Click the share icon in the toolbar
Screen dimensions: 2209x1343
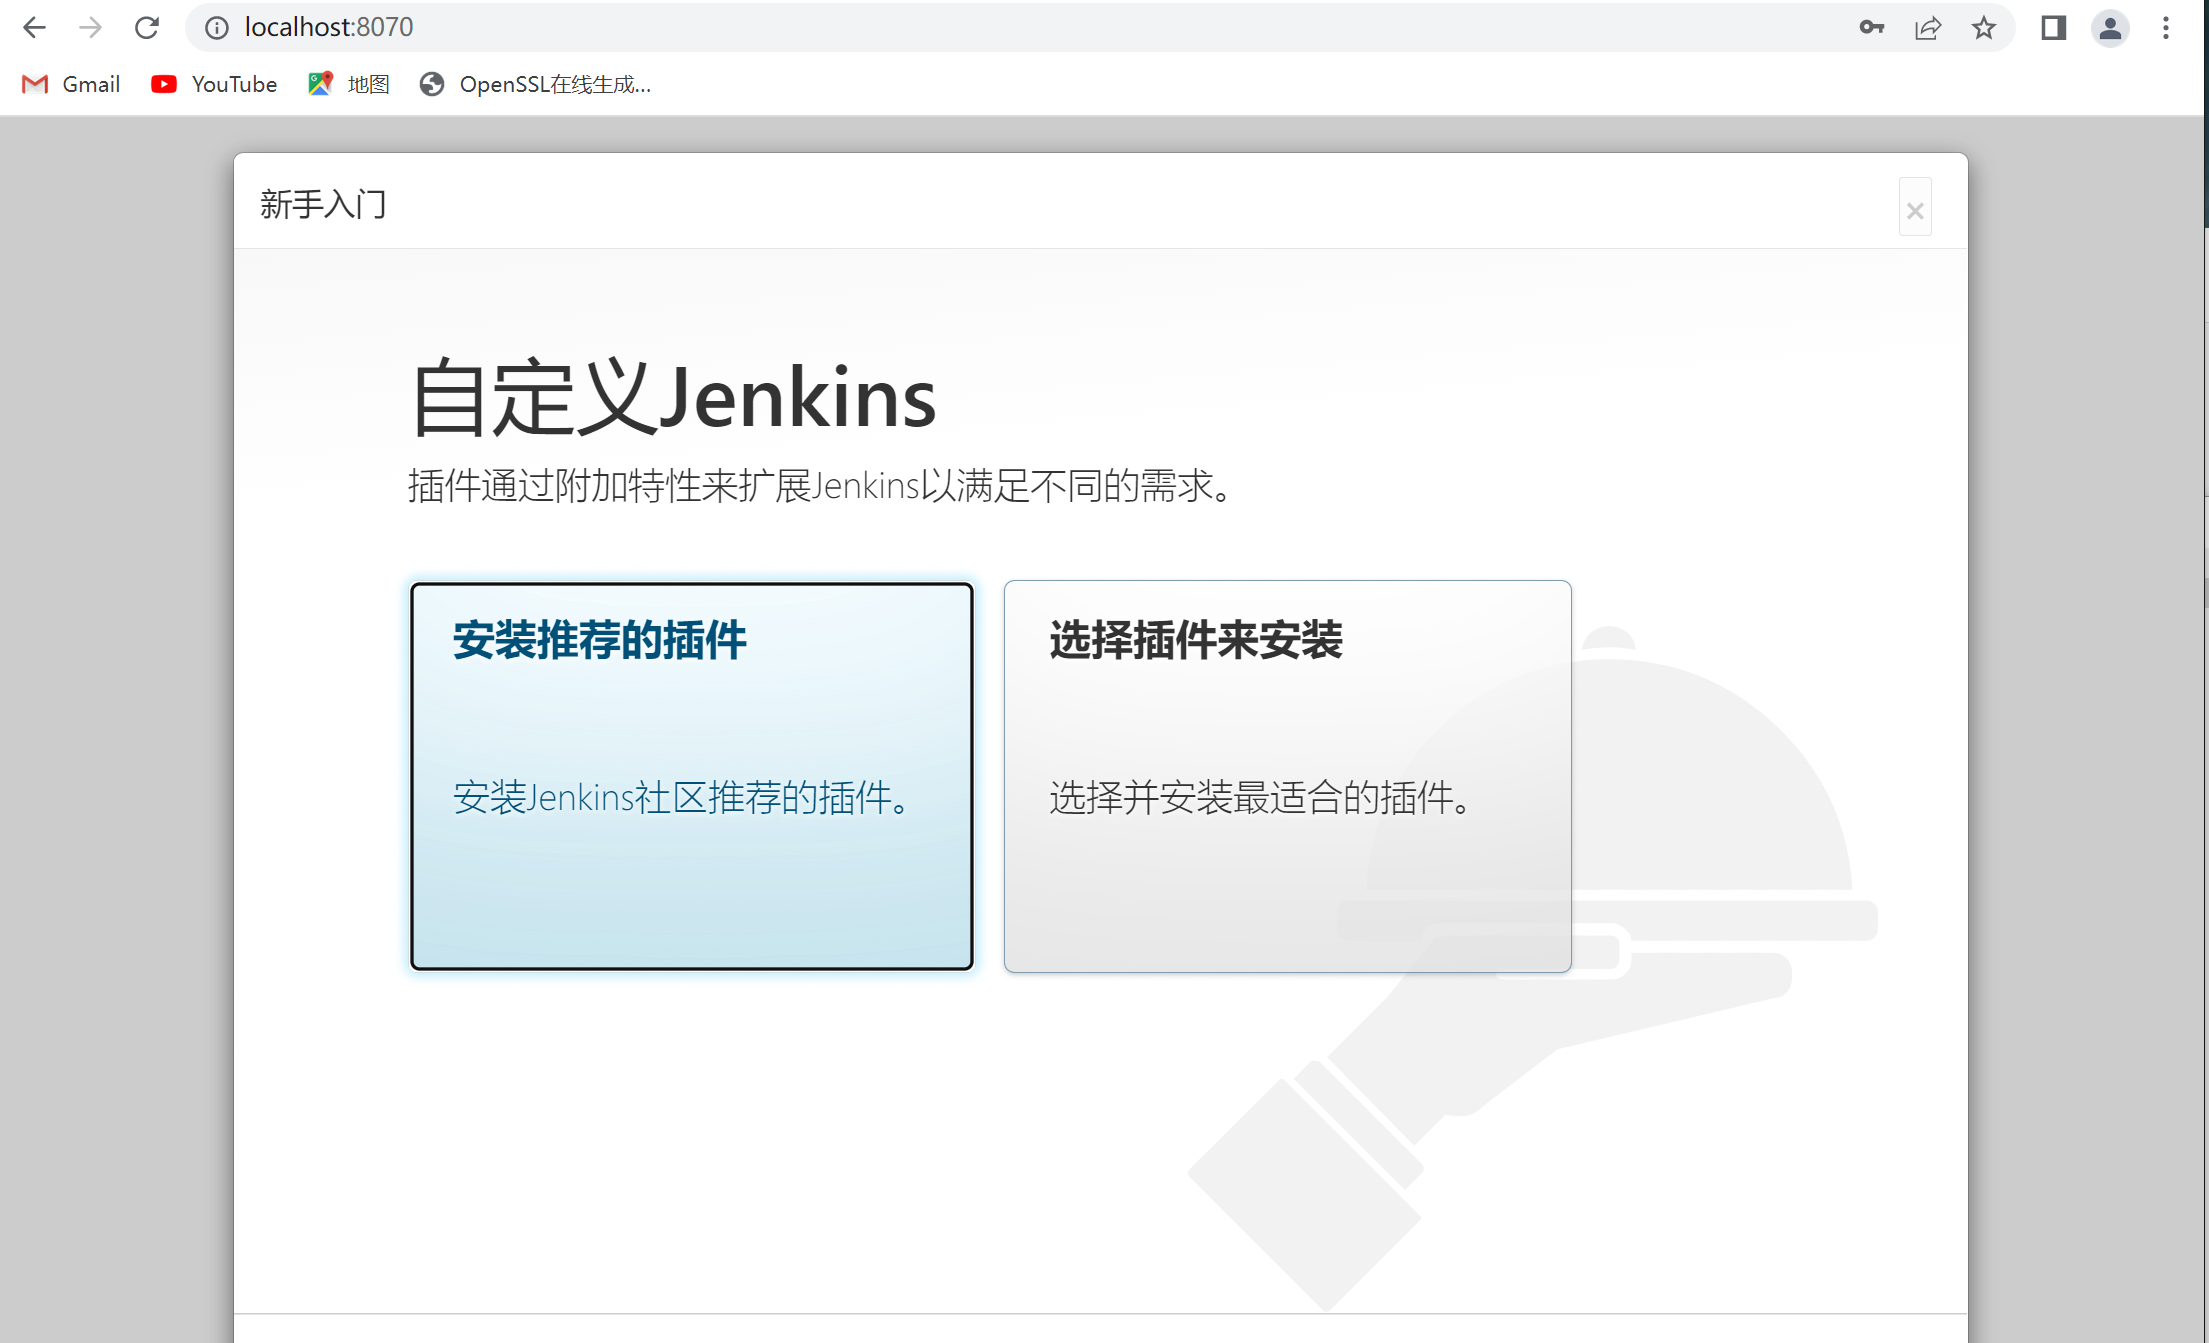coord(1928,27)
